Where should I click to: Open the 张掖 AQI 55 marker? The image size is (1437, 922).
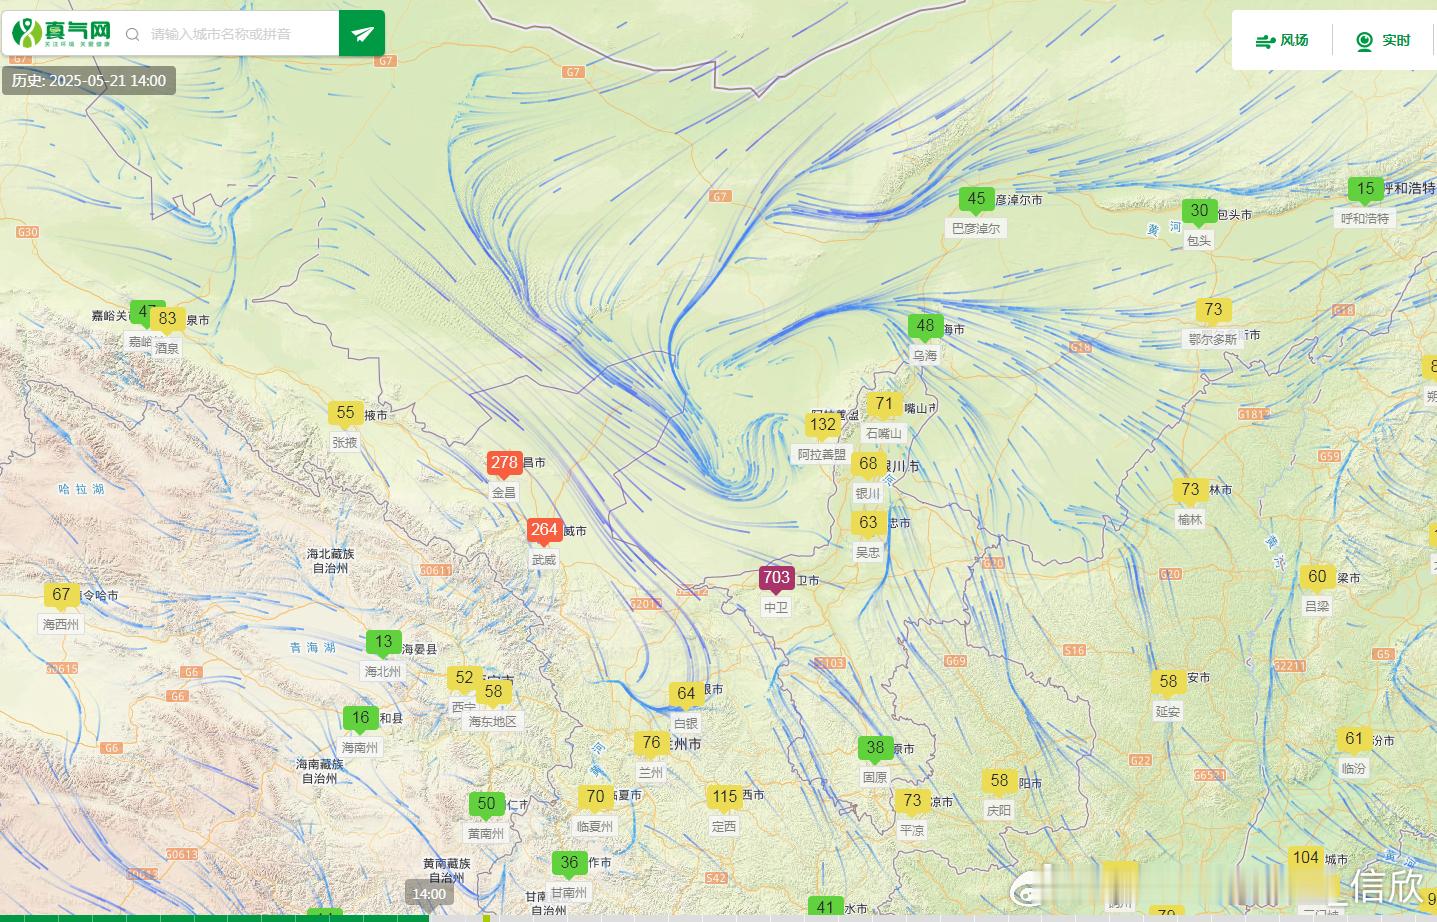[345, 413]
